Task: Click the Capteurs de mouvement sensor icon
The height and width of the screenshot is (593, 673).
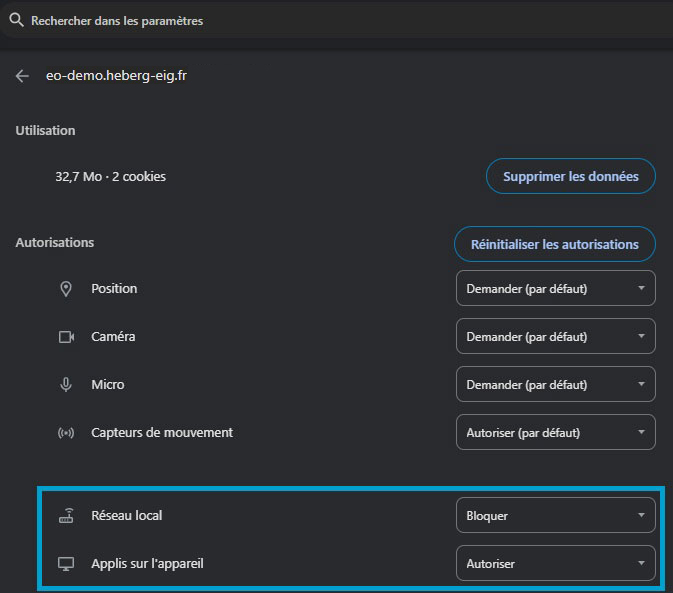Action: point(66,433)
